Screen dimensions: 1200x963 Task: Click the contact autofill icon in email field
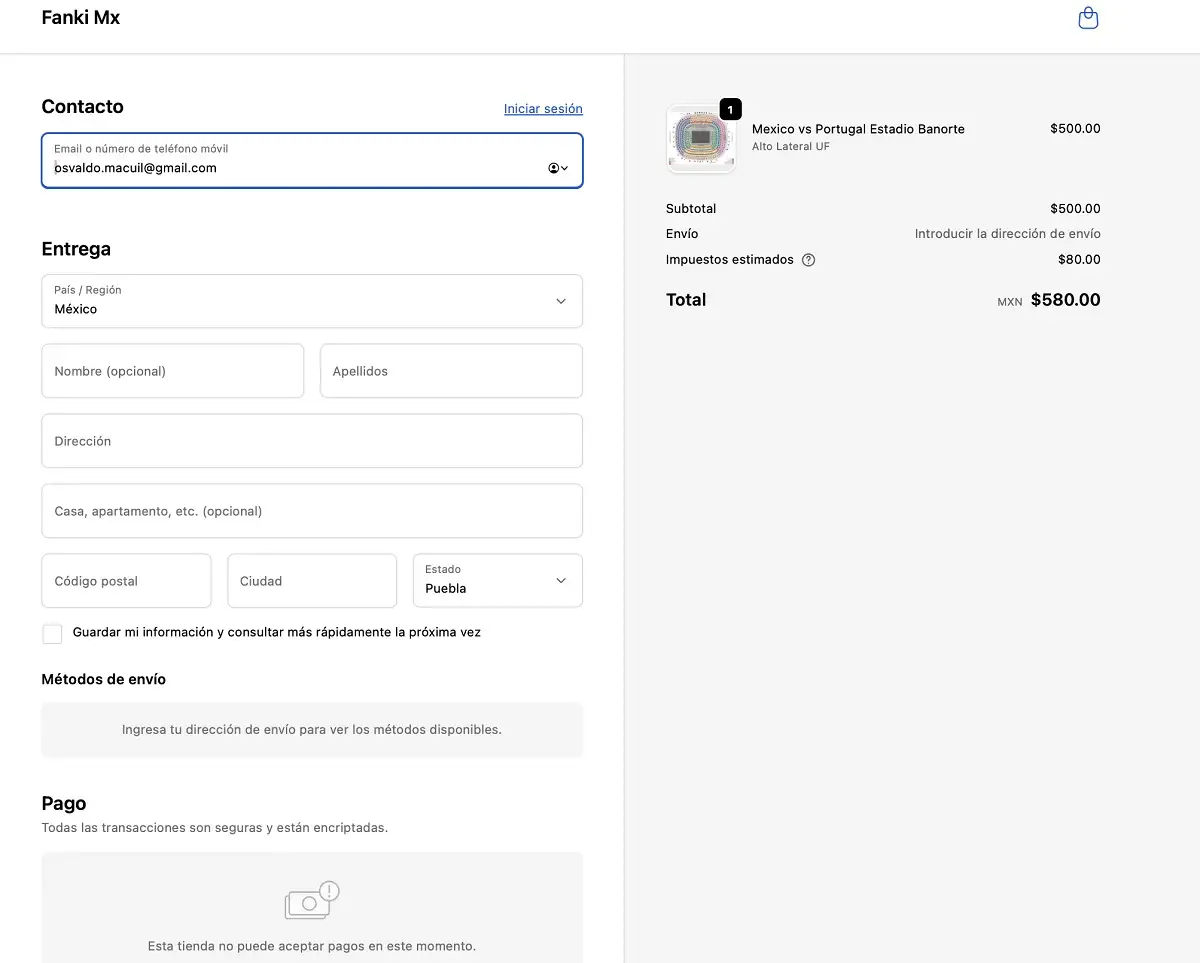coord(557,168)
